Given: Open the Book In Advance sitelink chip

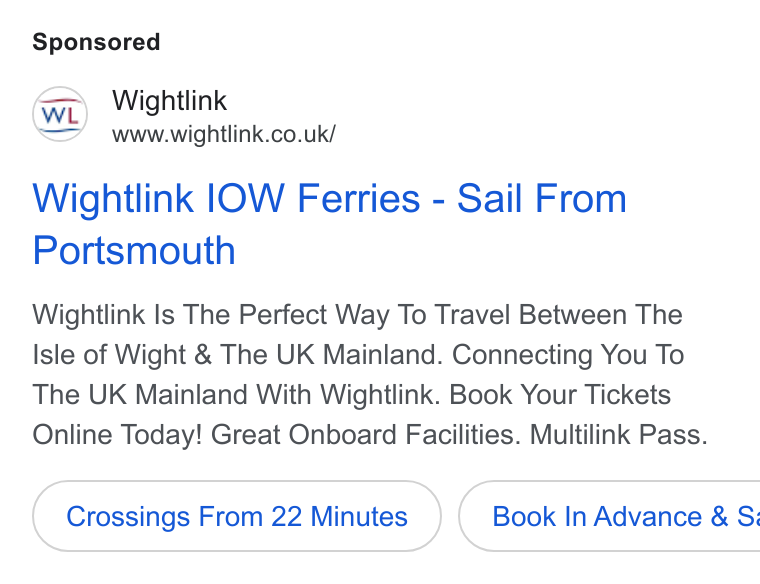Looking at the screenshot, I should (609, 516).
